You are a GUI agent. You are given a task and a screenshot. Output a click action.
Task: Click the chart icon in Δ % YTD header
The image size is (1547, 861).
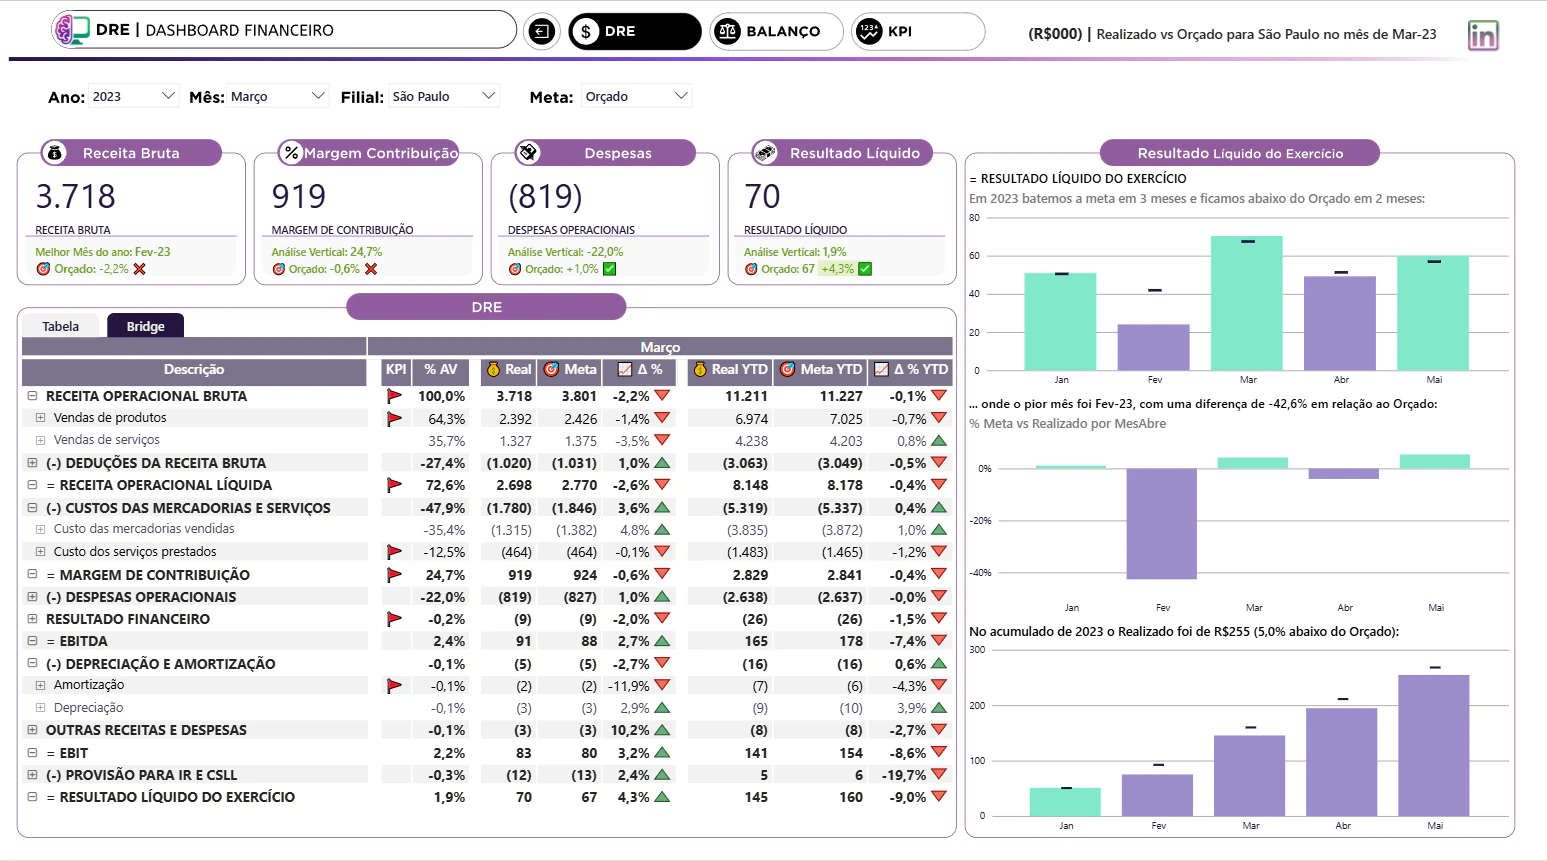pyautogui.click(x=881, y=370)
